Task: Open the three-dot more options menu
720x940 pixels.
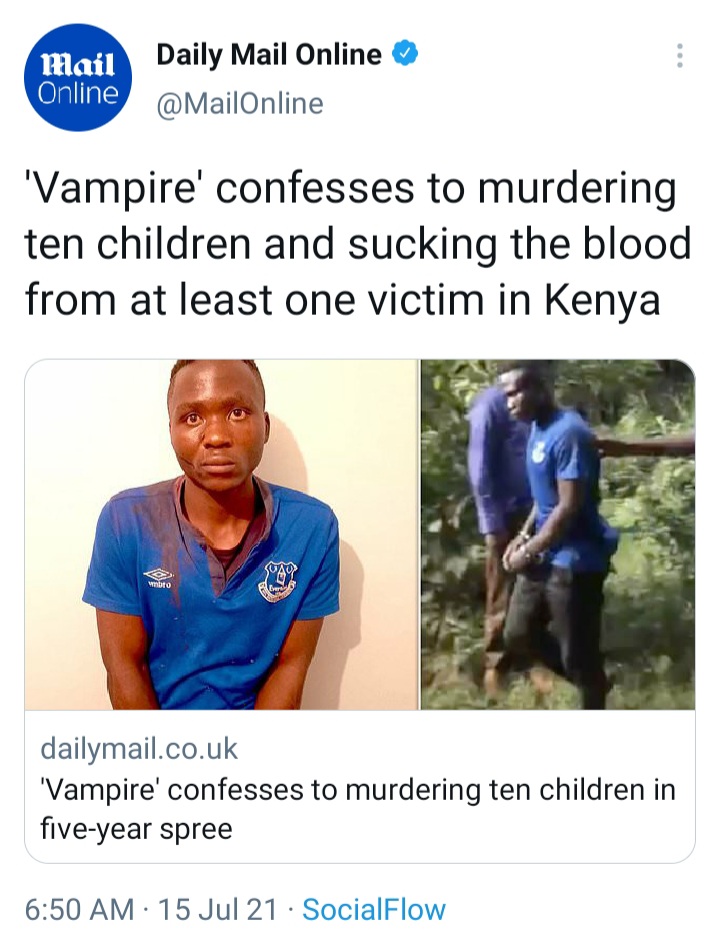Action: (679, 56)
